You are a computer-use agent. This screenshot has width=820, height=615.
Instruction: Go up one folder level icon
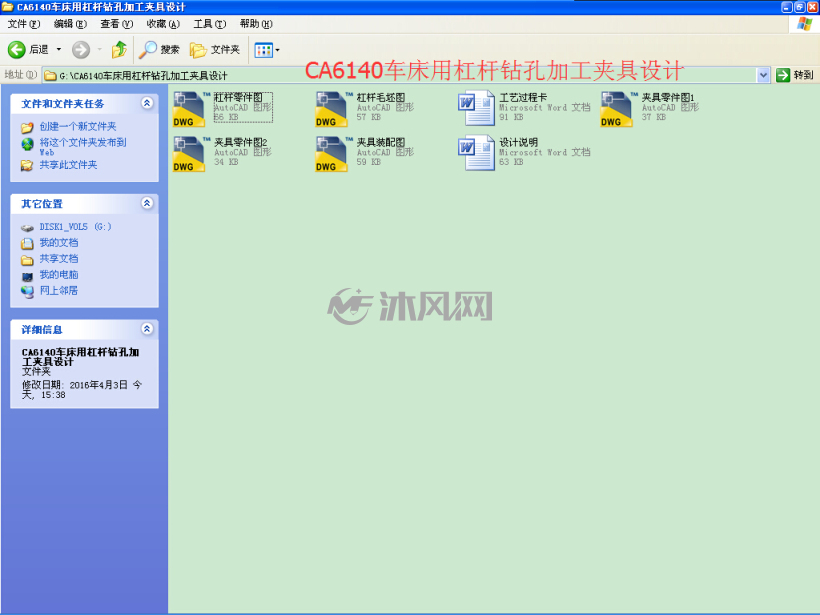119,50
